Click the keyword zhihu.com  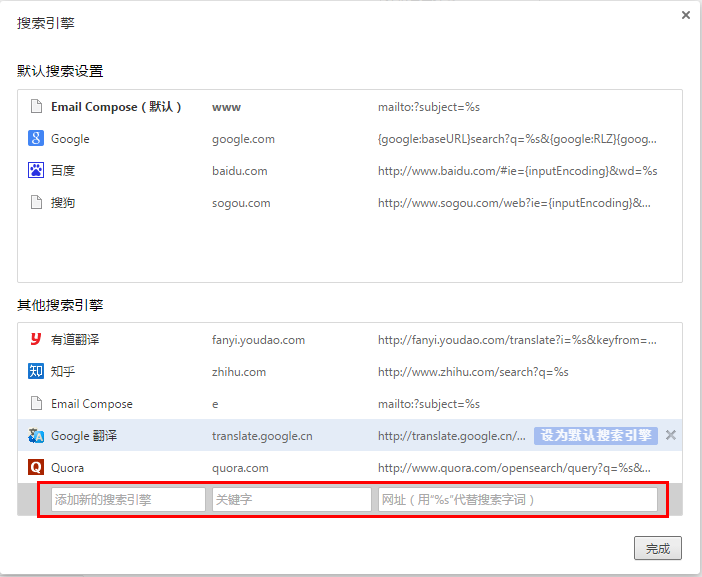(x=239, y=372)
